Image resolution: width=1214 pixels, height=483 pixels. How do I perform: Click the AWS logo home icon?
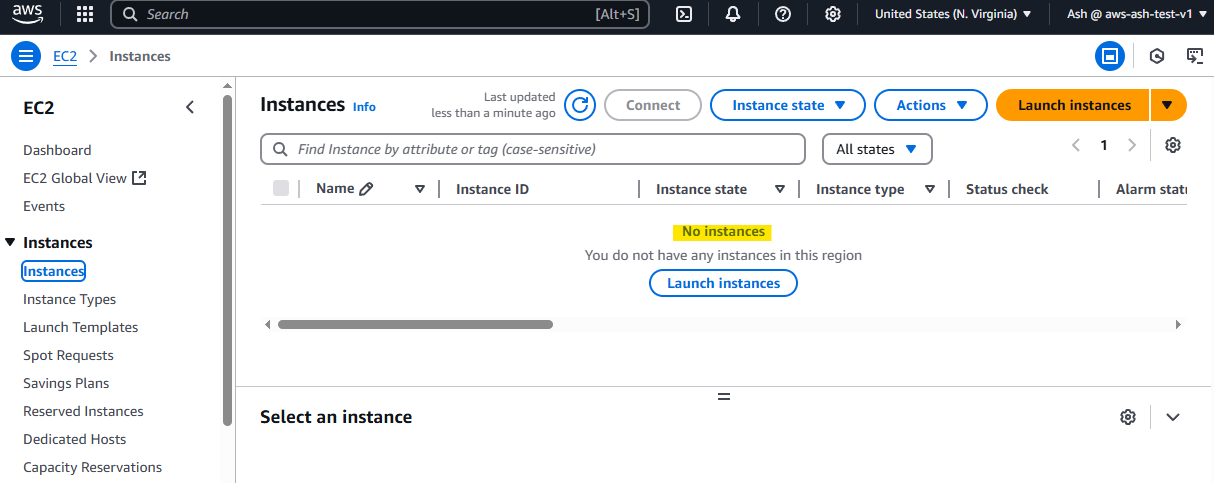28,14
